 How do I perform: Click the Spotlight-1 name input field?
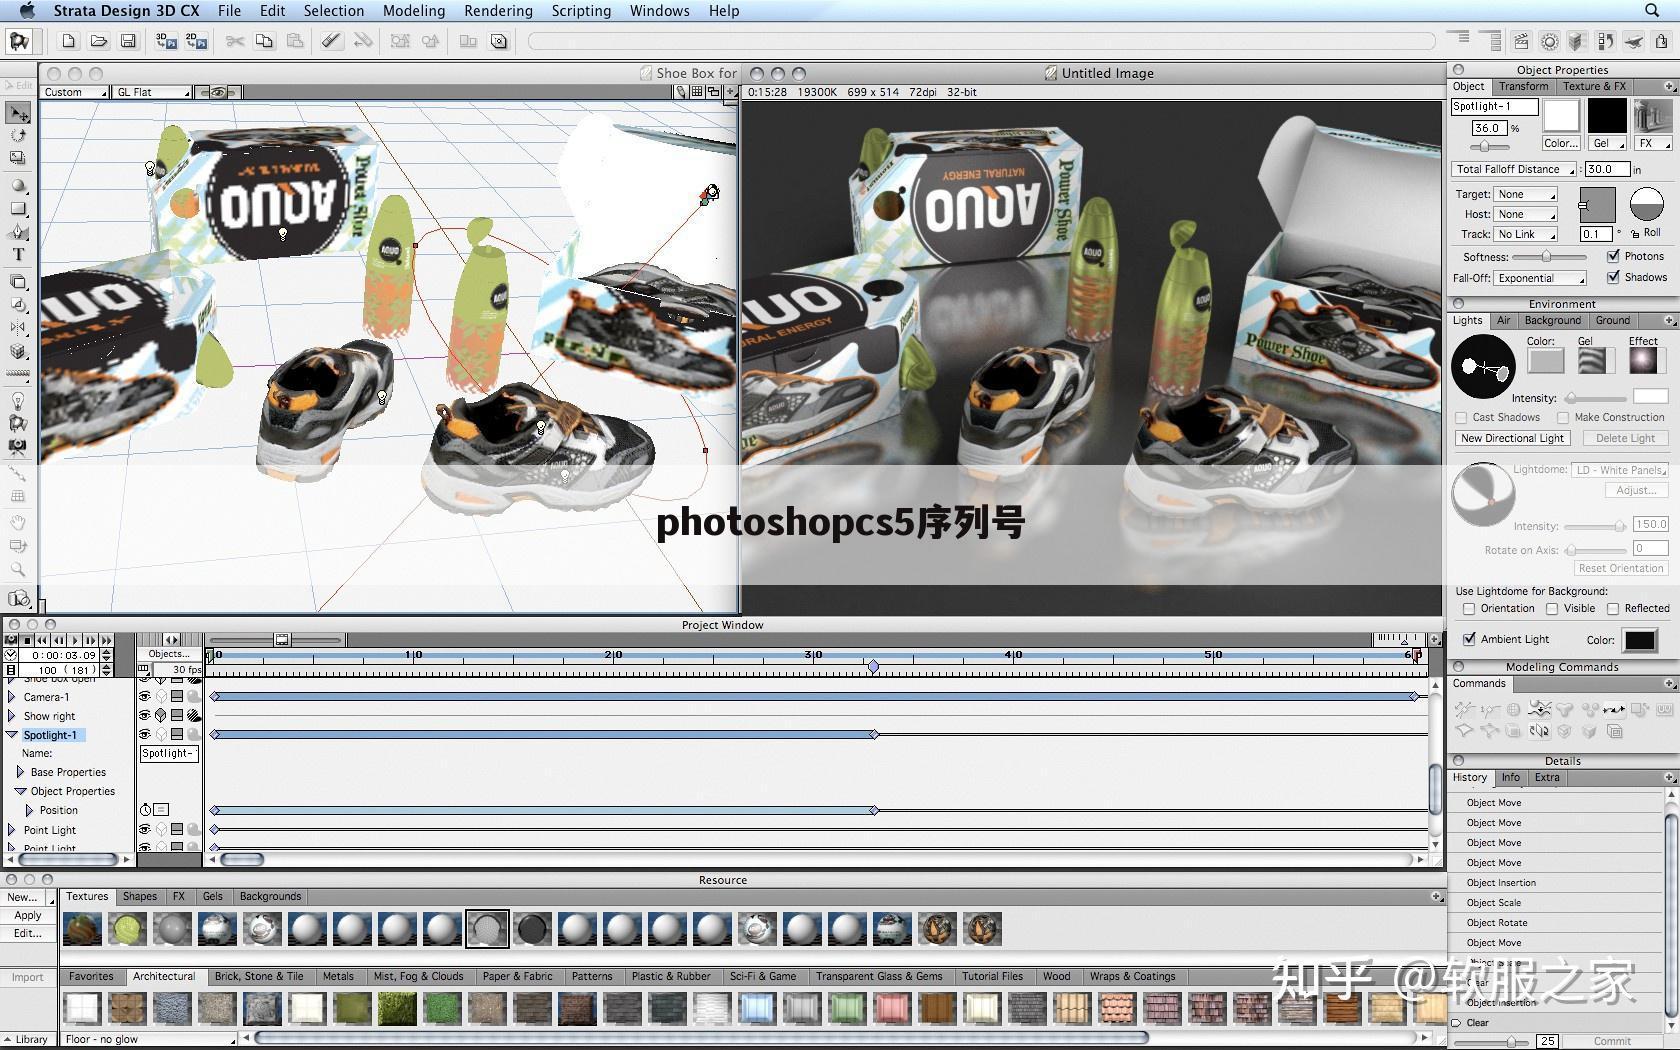point(1494,106)
